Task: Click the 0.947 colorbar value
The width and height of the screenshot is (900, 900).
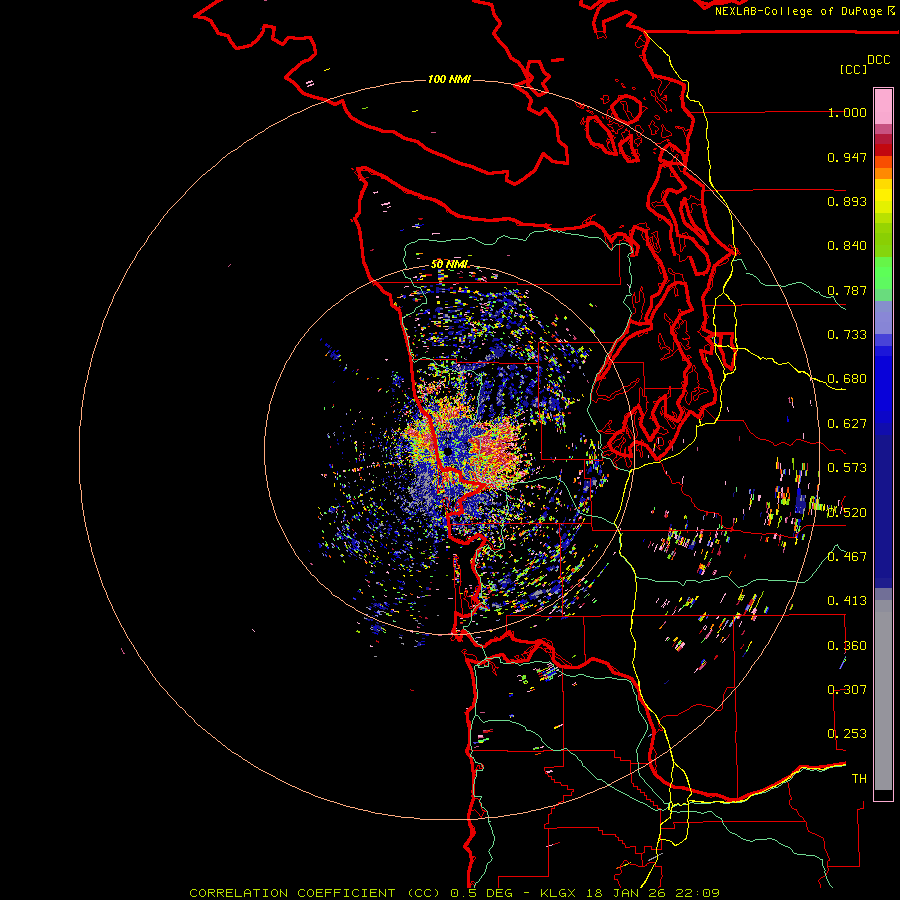Action: [x=847, y=157]
